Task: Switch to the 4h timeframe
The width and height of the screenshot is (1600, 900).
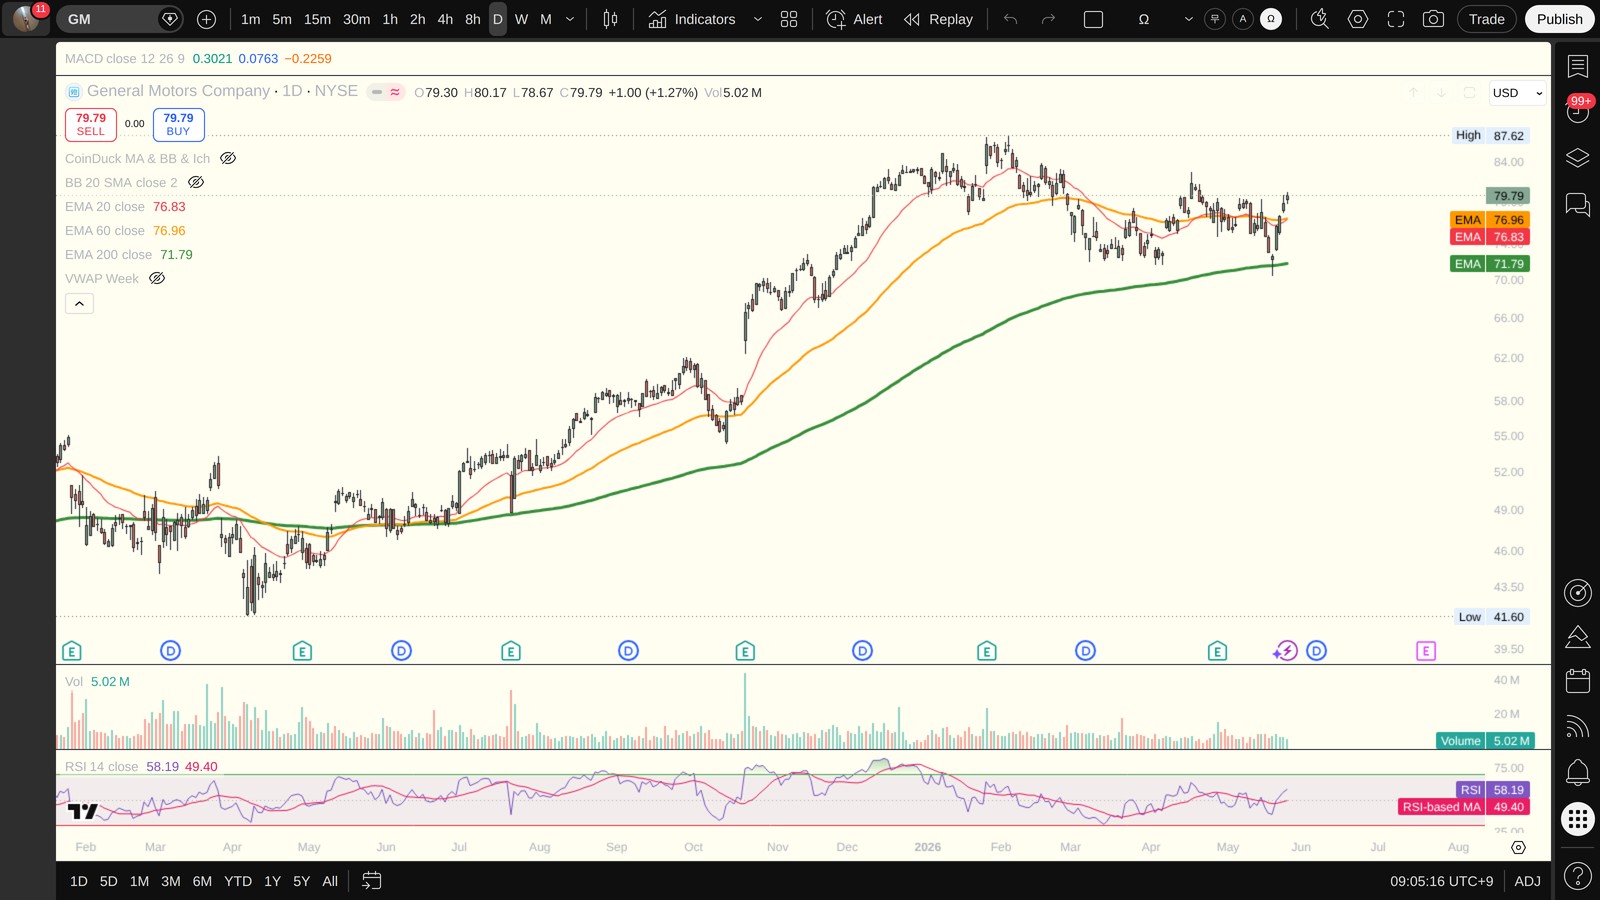Action: tap(445, 19)
